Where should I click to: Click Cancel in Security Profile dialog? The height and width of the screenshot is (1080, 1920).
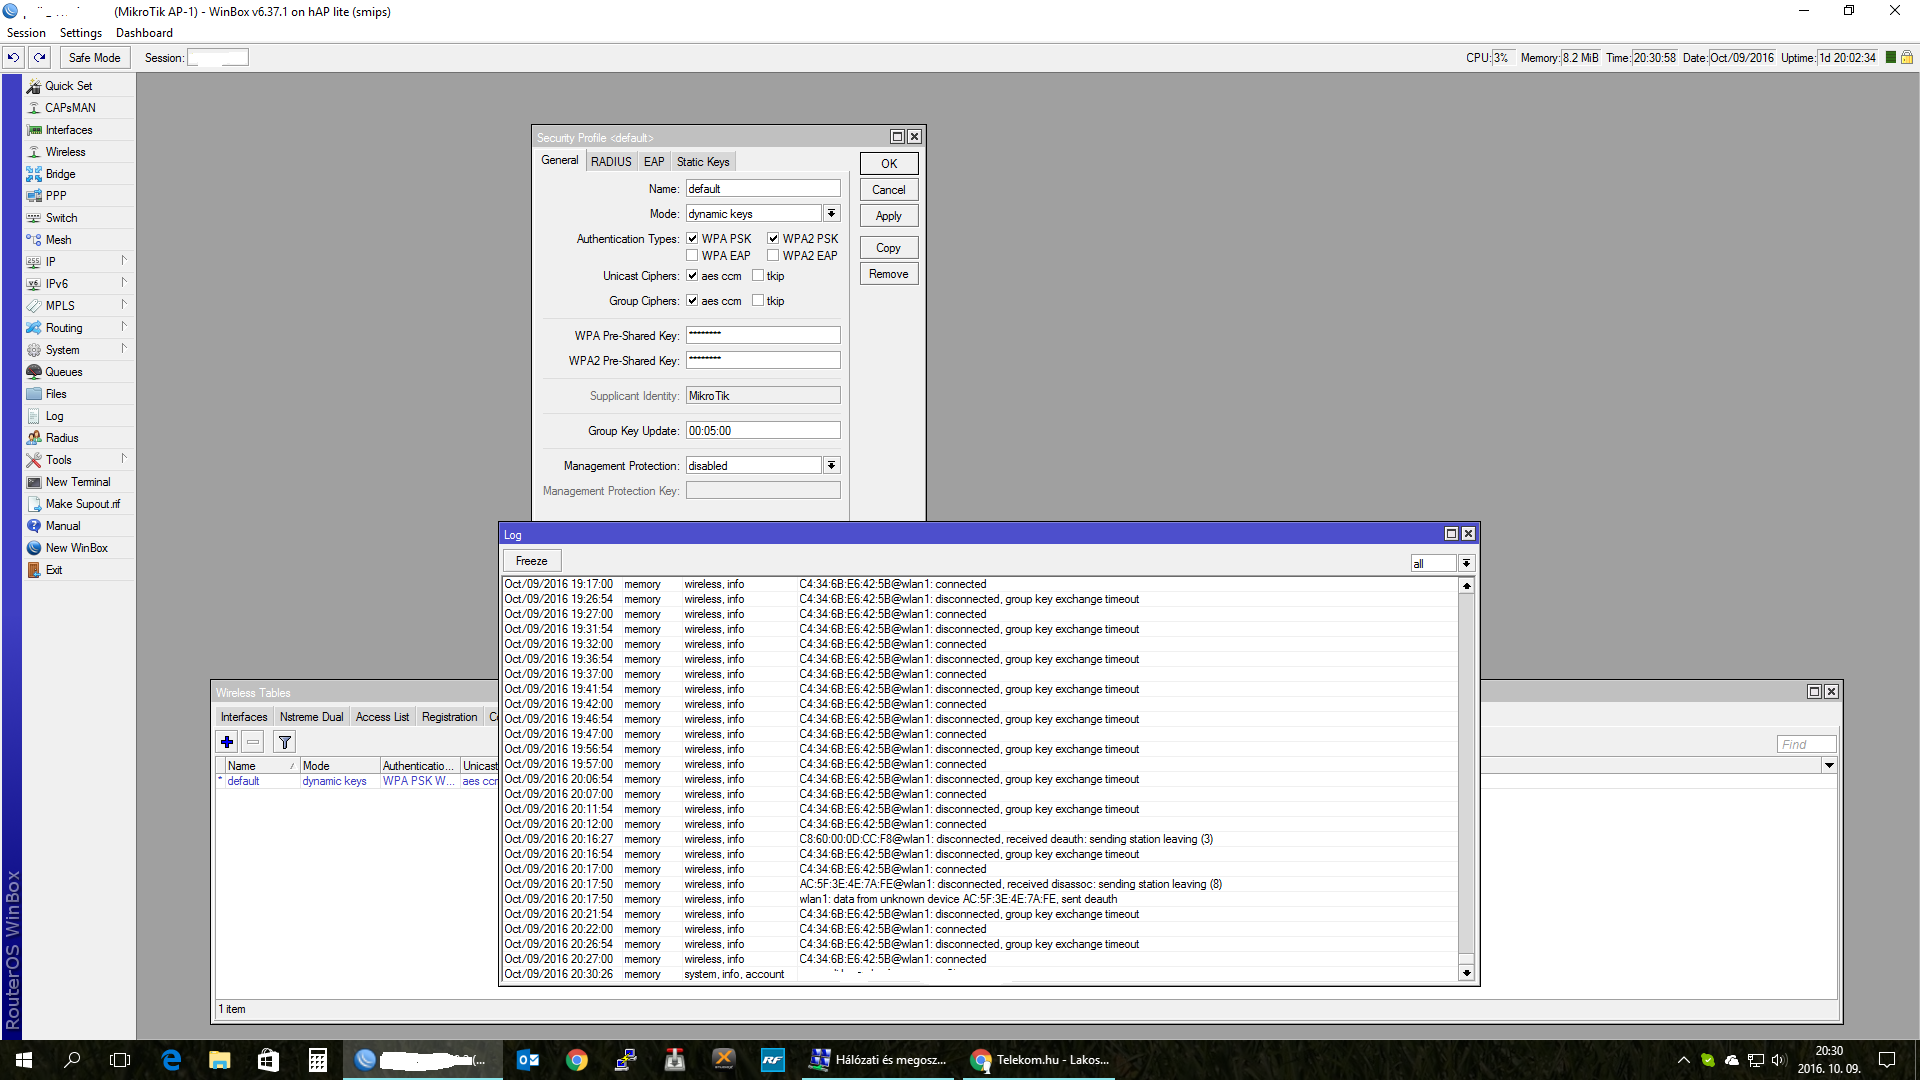point(889,190)
